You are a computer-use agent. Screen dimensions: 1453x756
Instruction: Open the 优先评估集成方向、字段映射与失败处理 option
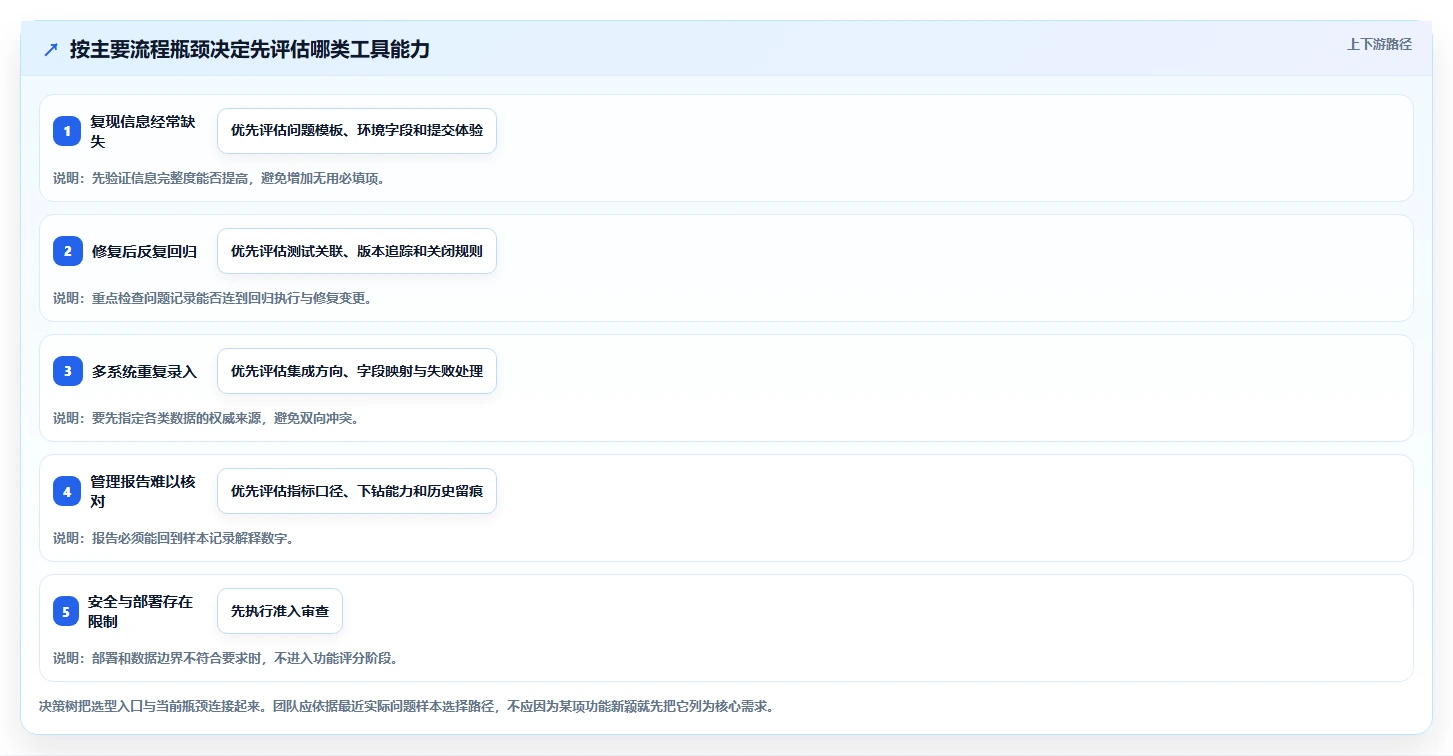pos(357,371)
